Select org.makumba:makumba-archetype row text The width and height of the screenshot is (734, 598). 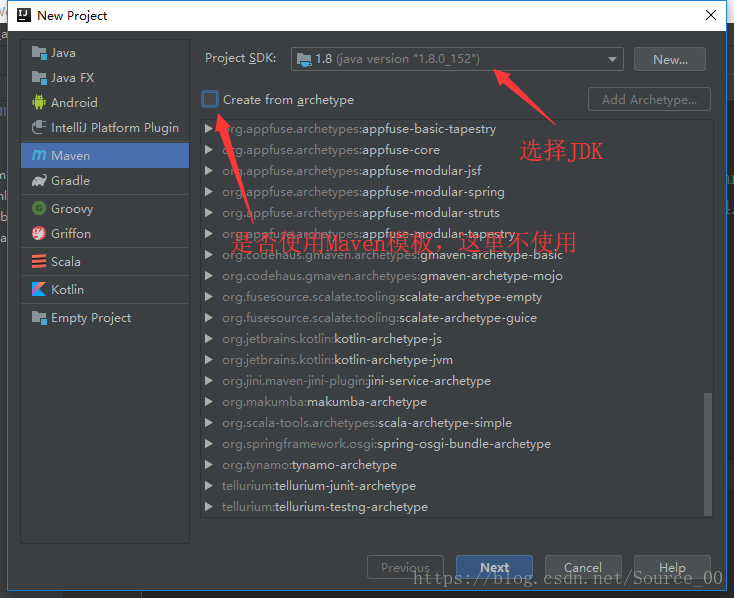click(x=324, y=402)
